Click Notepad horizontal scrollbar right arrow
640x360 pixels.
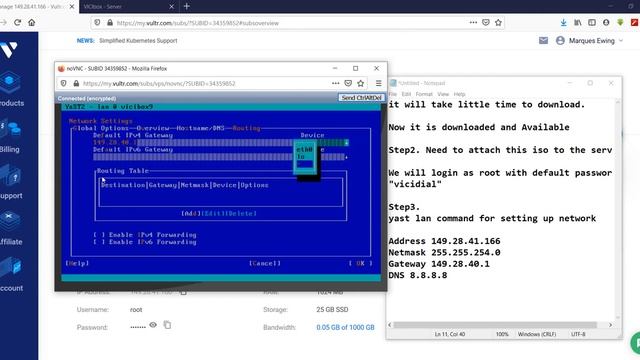[610, 325]
